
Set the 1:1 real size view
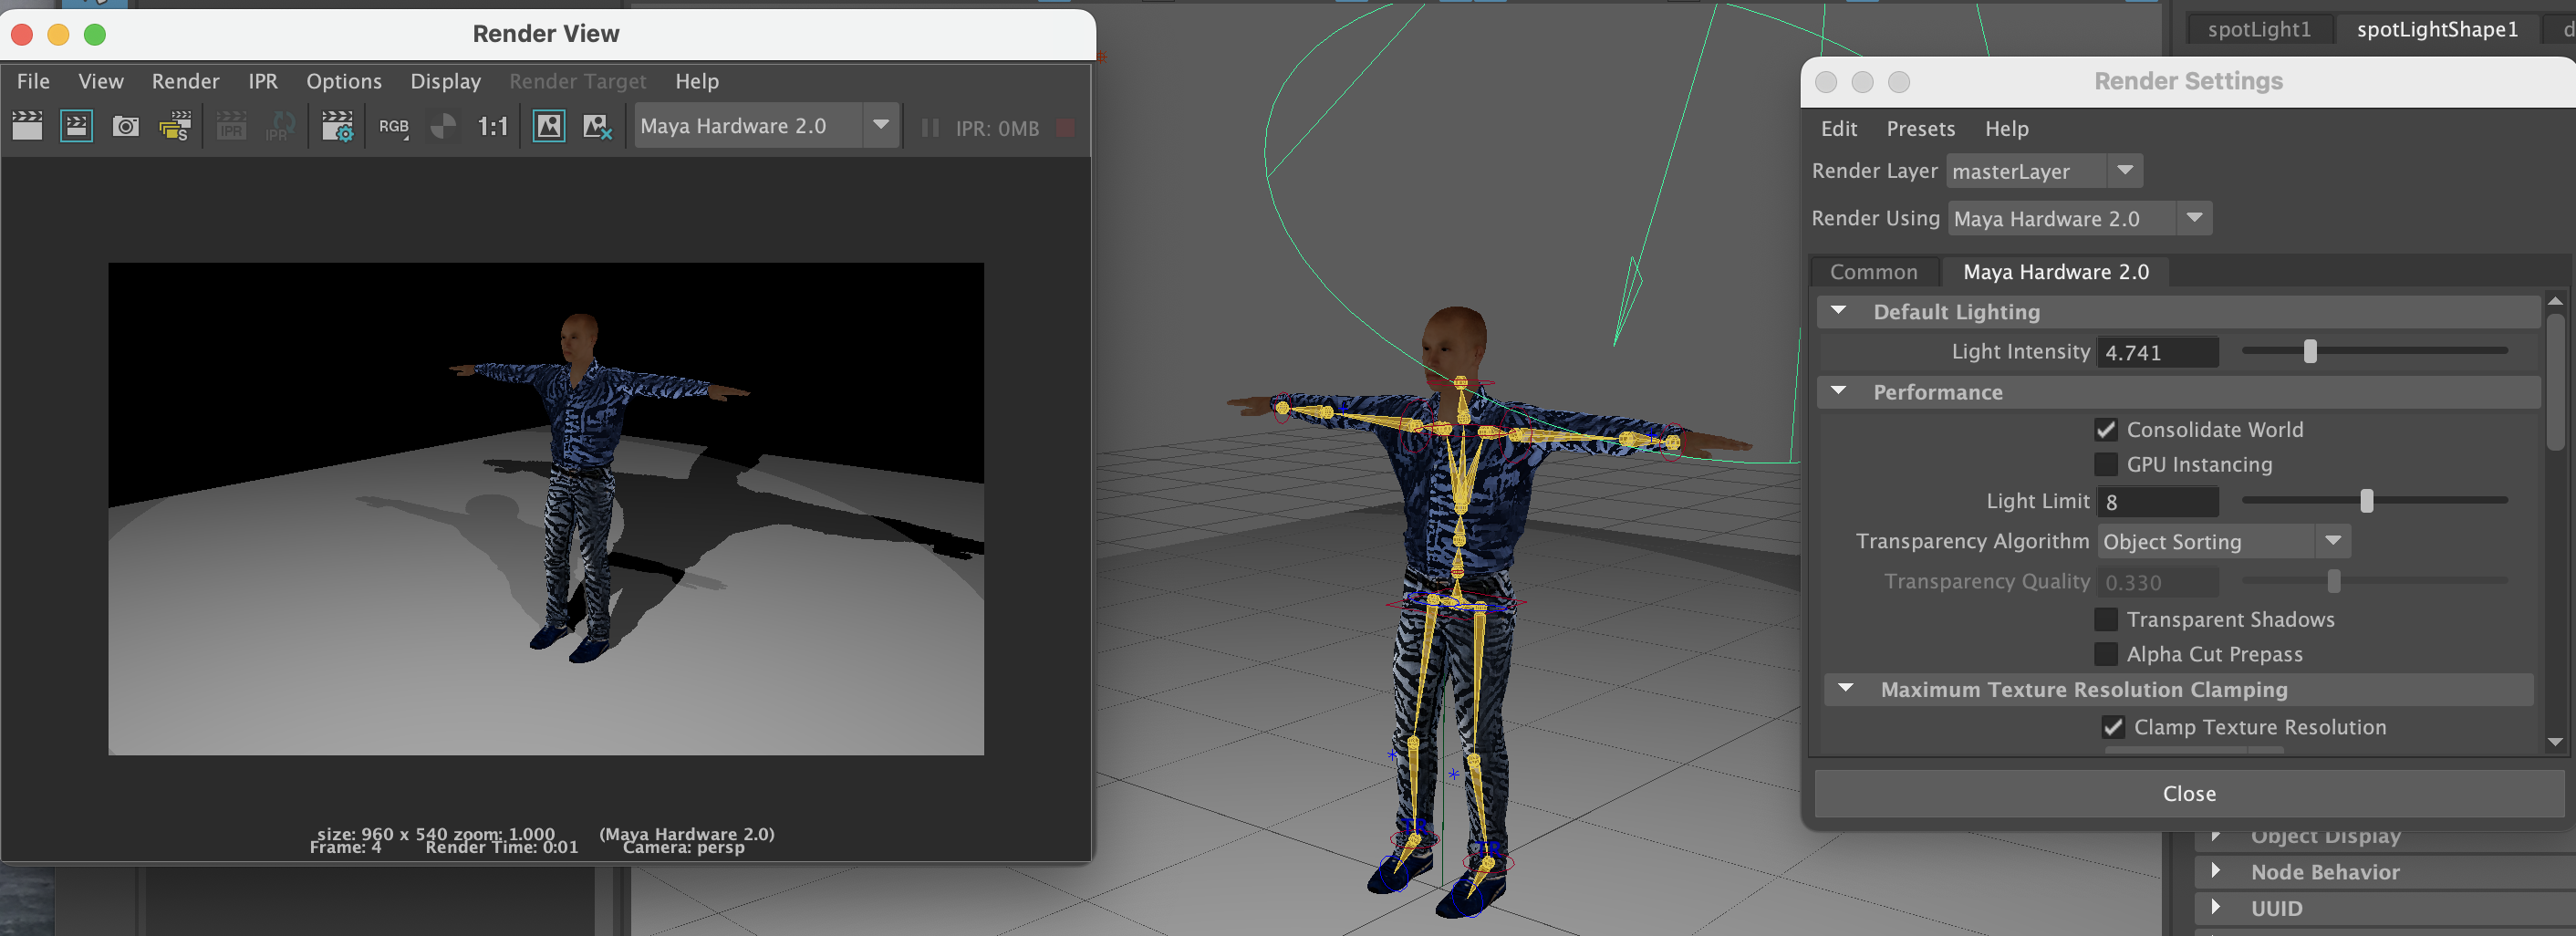(492, 126)
